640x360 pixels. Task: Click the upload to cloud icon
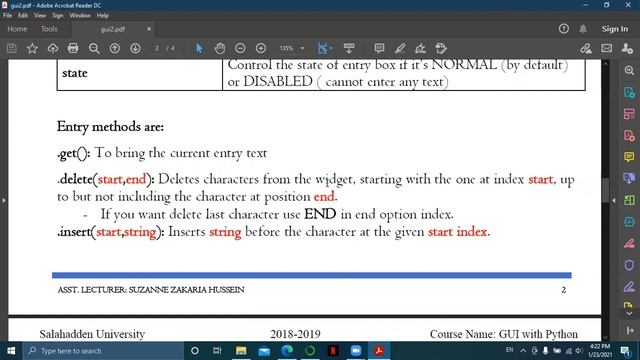coord(53,48)
